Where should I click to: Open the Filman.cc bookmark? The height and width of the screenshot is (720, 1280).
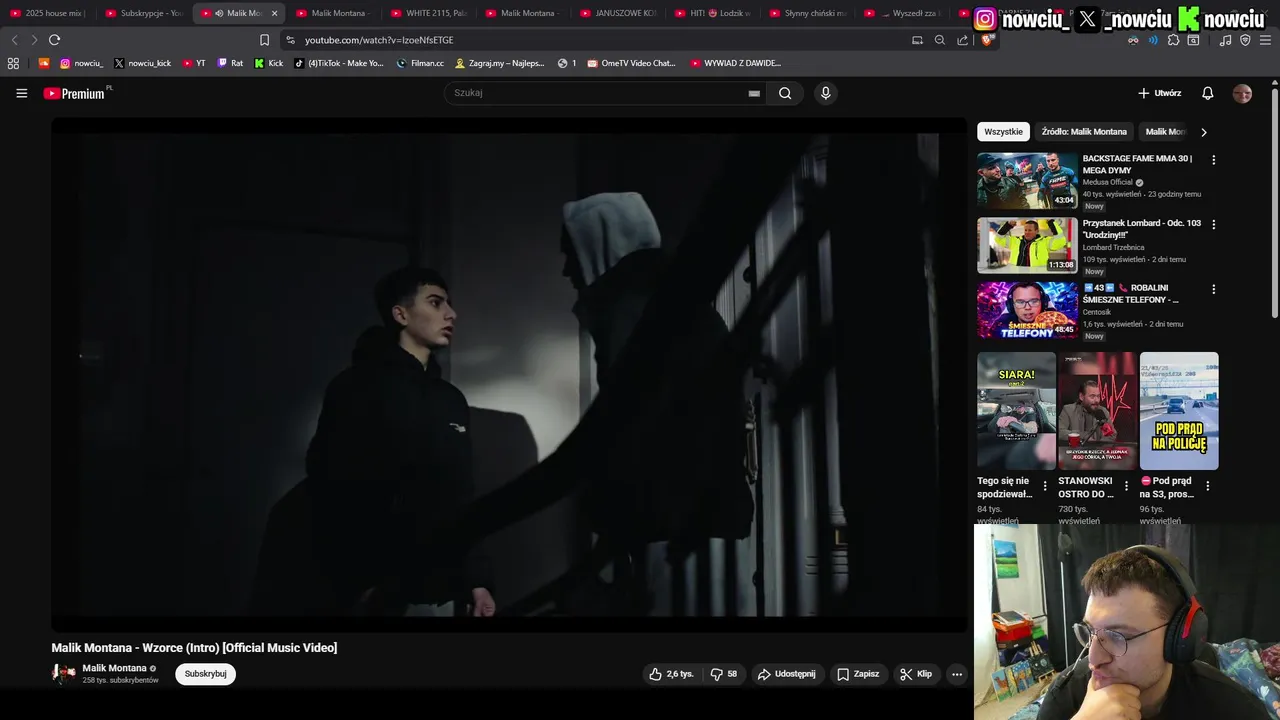pyautogui.click(x=420, y=63)
